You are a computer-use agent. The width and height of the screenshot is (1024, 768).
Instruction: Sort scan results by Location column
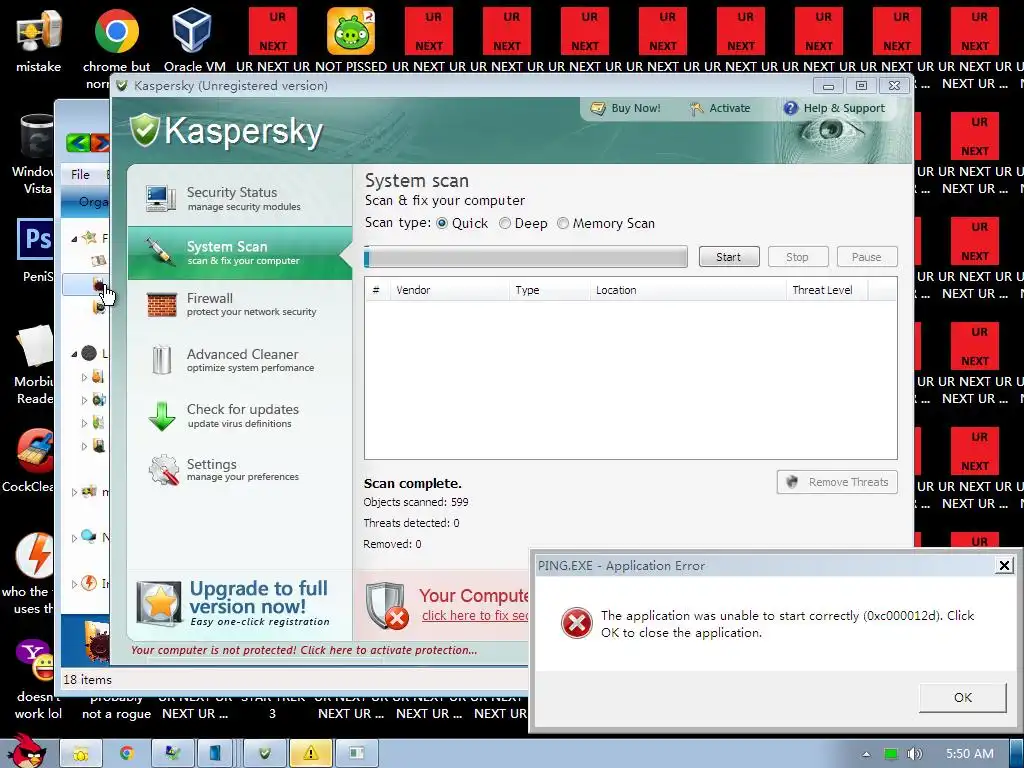(x=688, y=290)
